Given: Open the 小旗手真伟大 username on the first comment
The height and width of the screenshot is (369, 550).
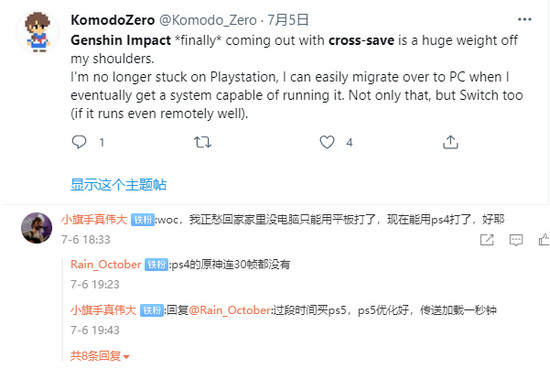Looking at the screenshot, I should (94, 220).
